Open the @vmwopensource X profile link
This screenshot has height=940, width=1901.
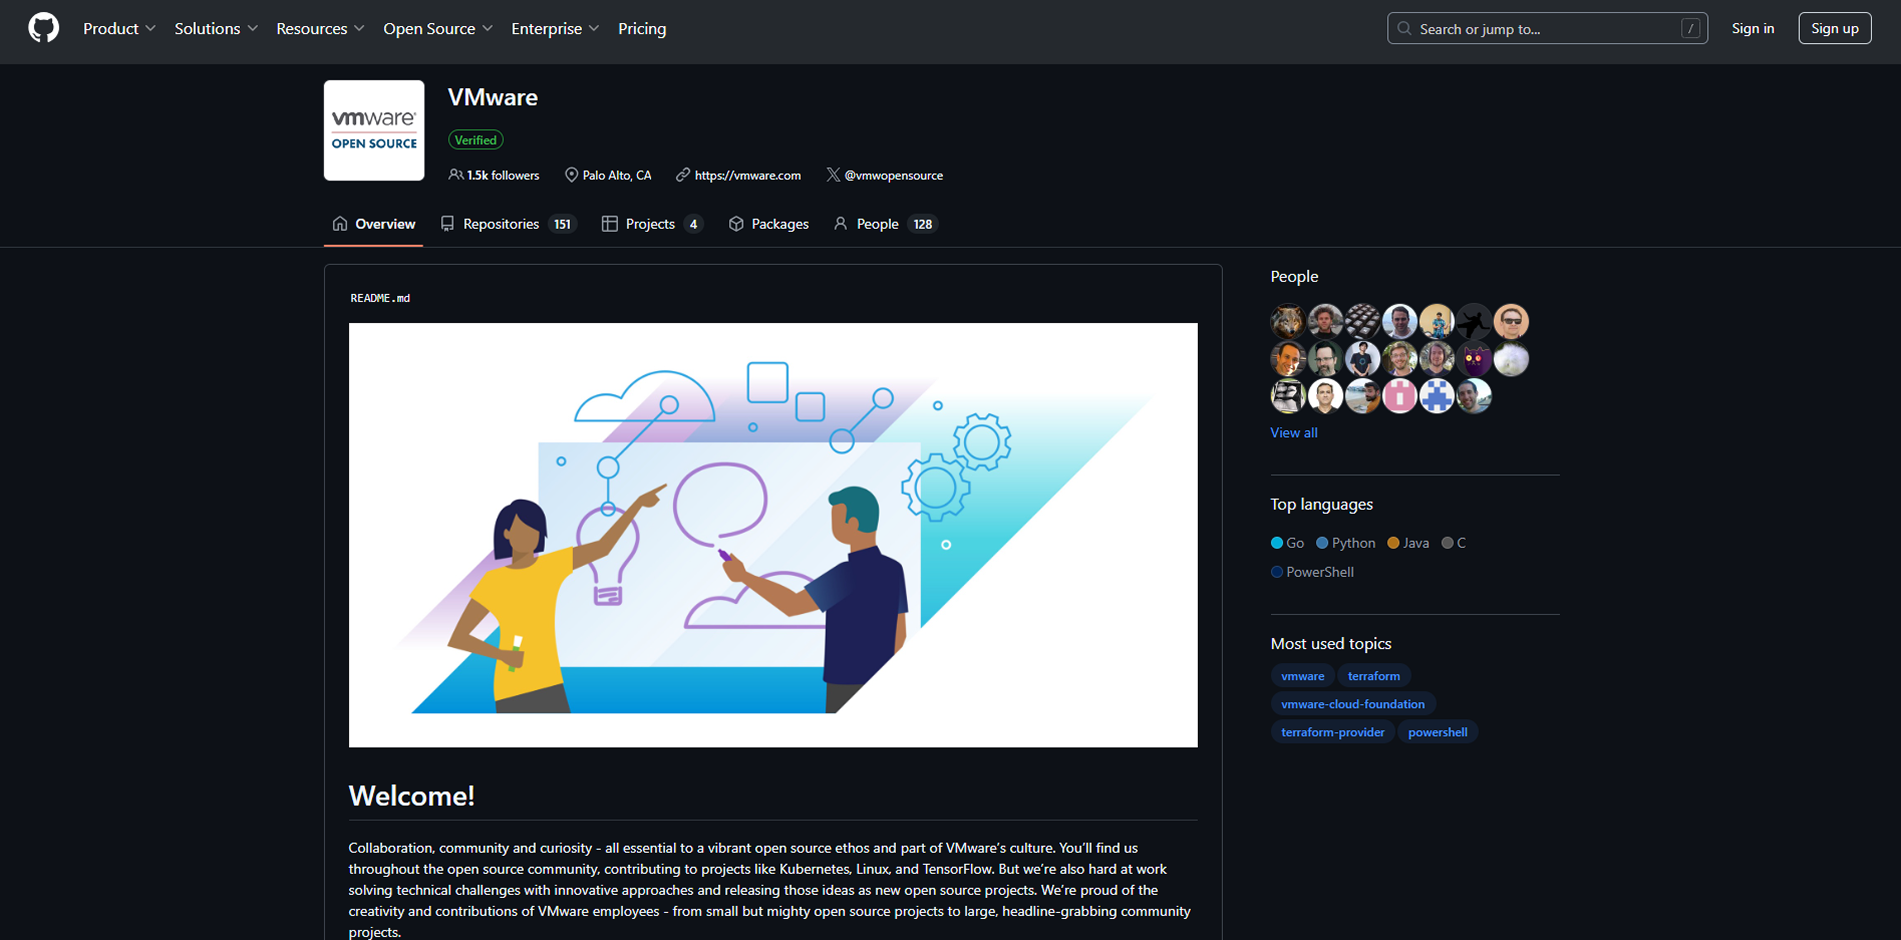[x=893, y=175]
